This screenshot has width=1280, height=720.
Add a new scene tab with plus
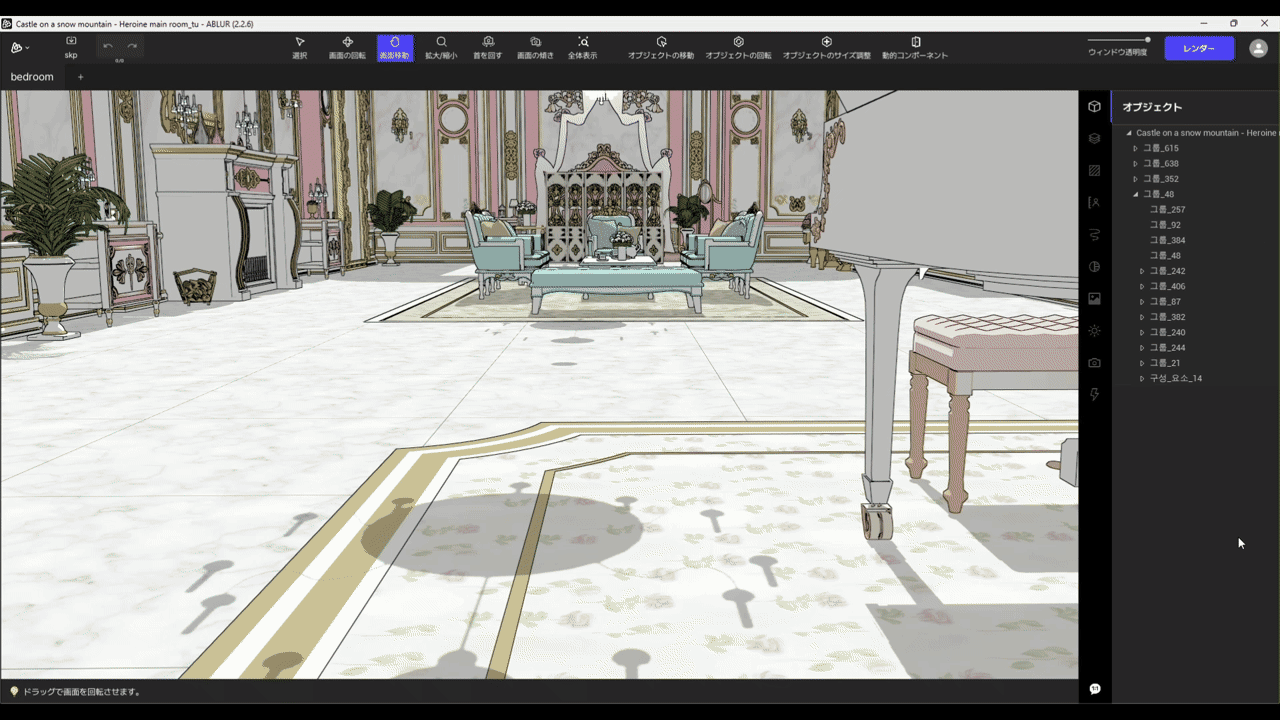(x=81, y=77)
